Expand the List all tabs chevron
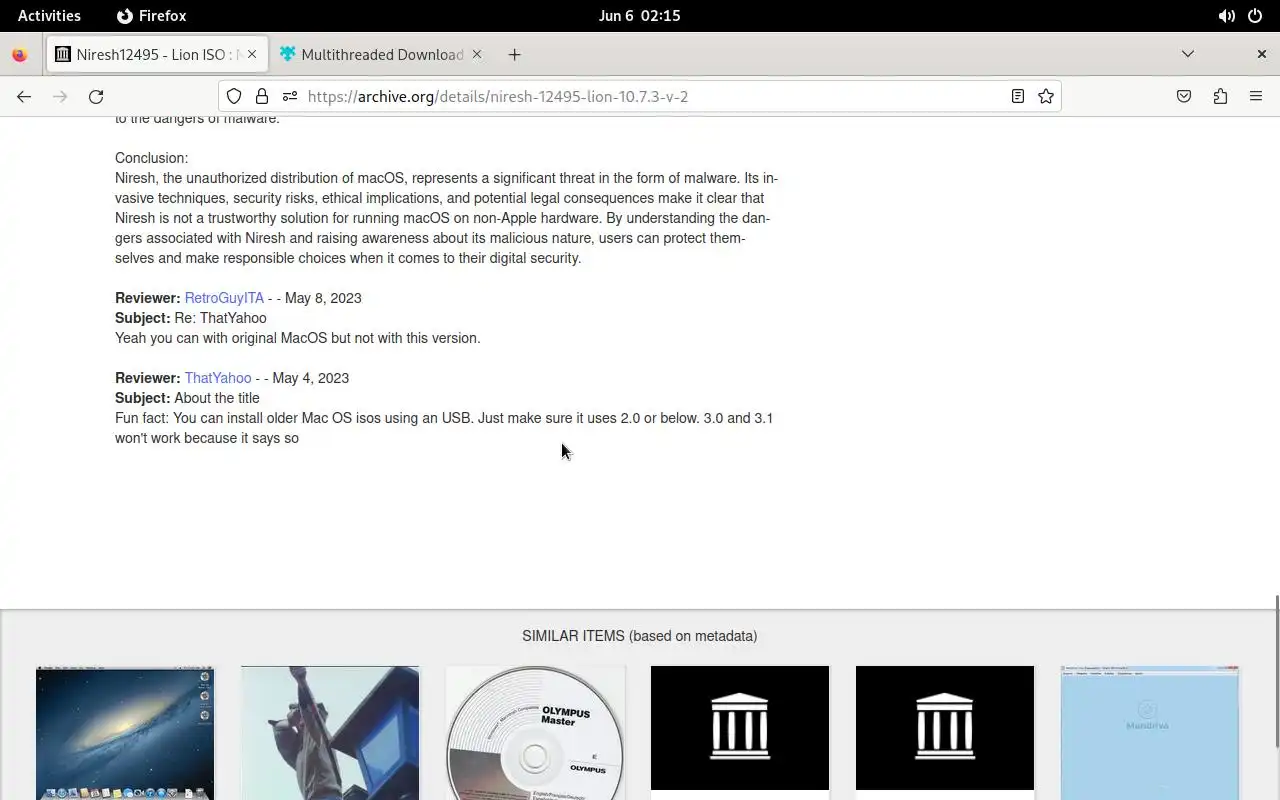The image size is (1280, 800). pyautogui.click(x=1188, y=54)
